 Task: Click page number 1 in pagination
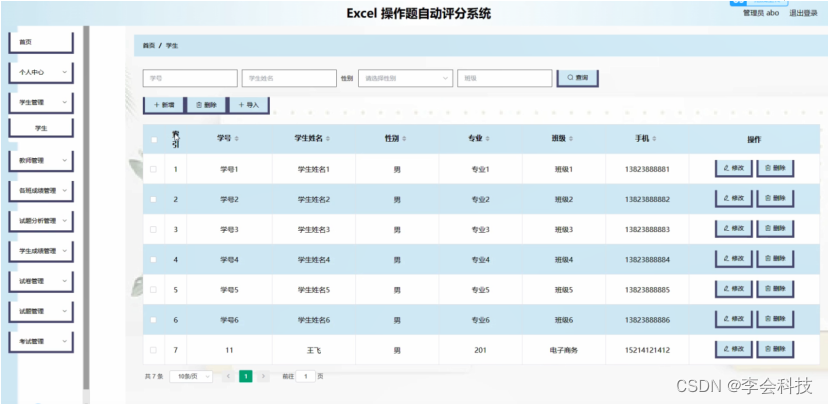246,377
